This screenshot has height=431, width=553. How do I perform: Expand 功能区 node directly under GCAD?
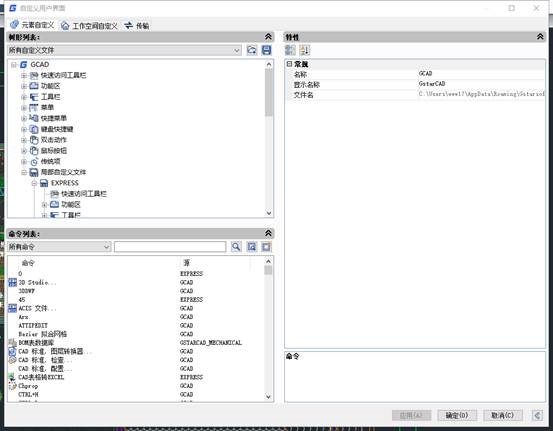pyautogui.click(x=24, y=86)
